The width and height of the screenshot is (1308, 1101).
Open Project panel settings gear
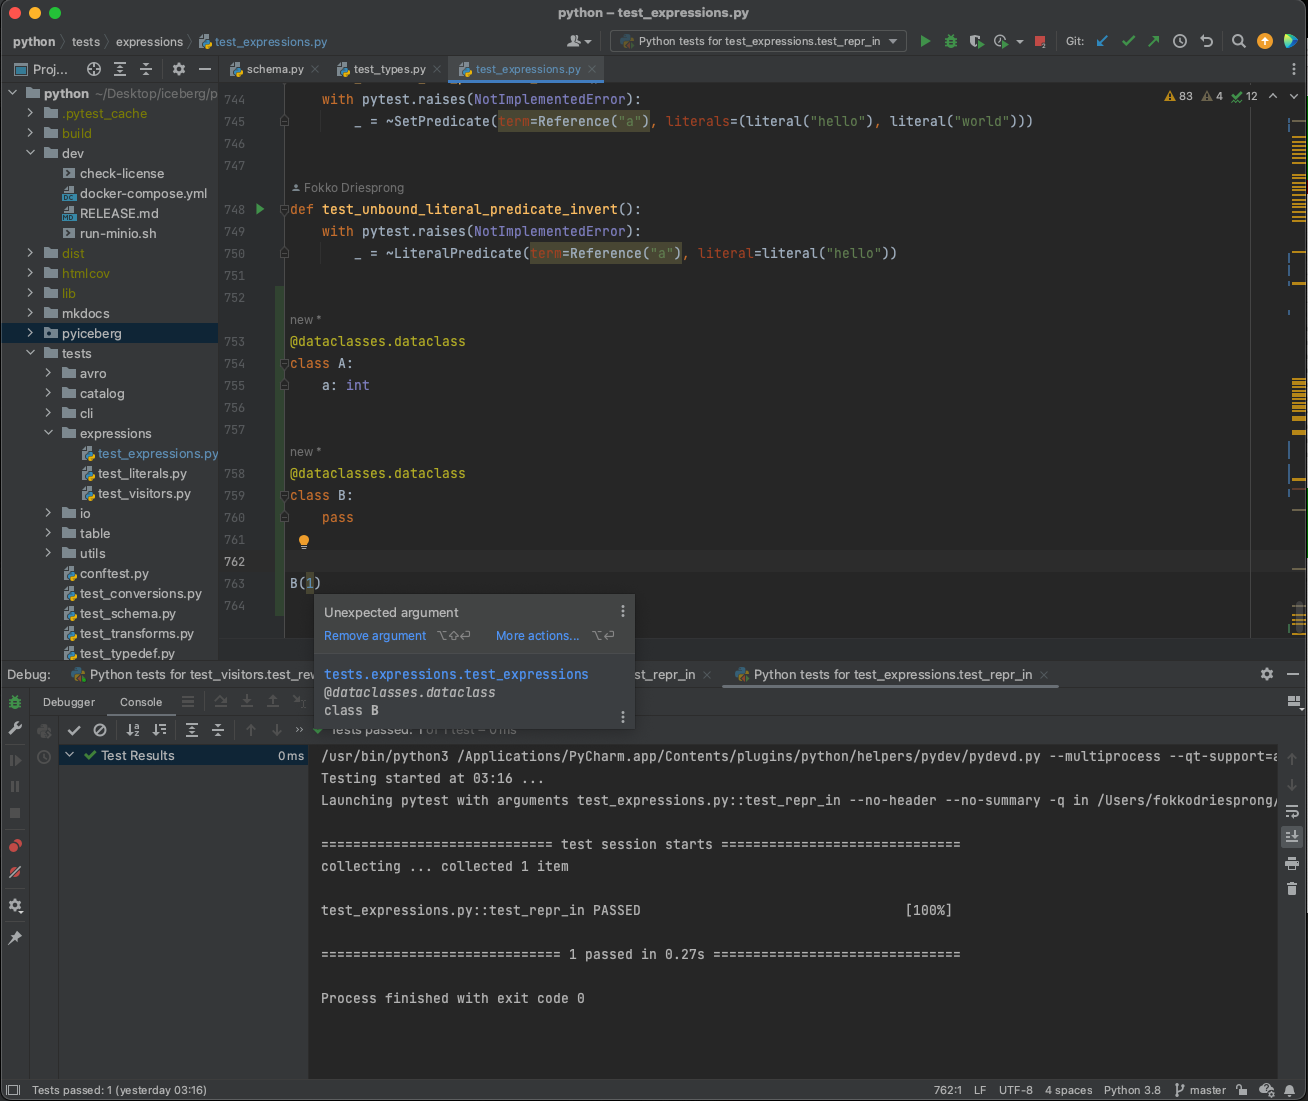(179, 69)
